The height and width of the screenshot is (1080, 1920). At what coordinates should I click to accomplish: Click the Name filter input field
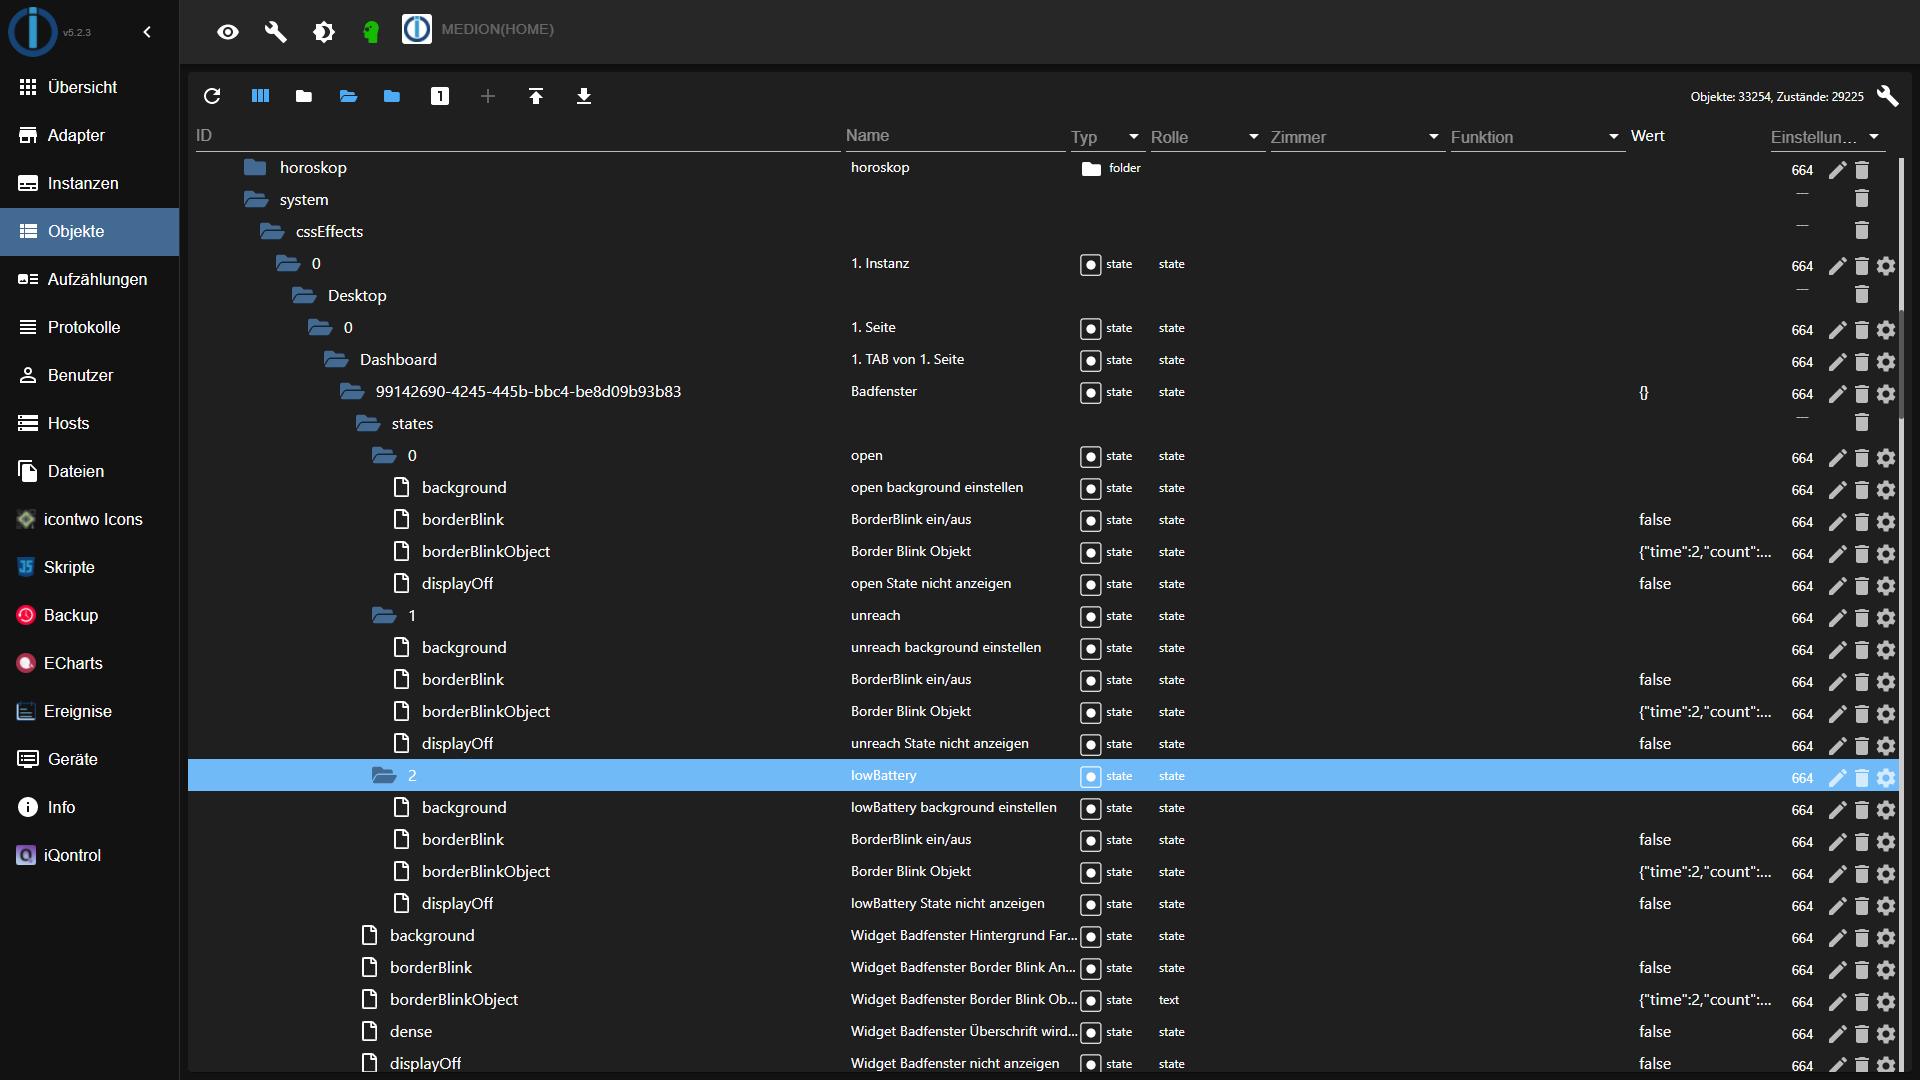coord(955,136)
